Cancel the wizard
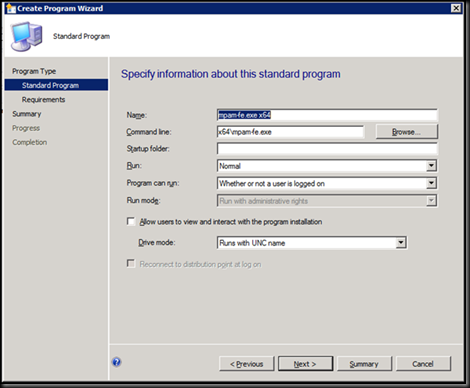 coord(423,364)
